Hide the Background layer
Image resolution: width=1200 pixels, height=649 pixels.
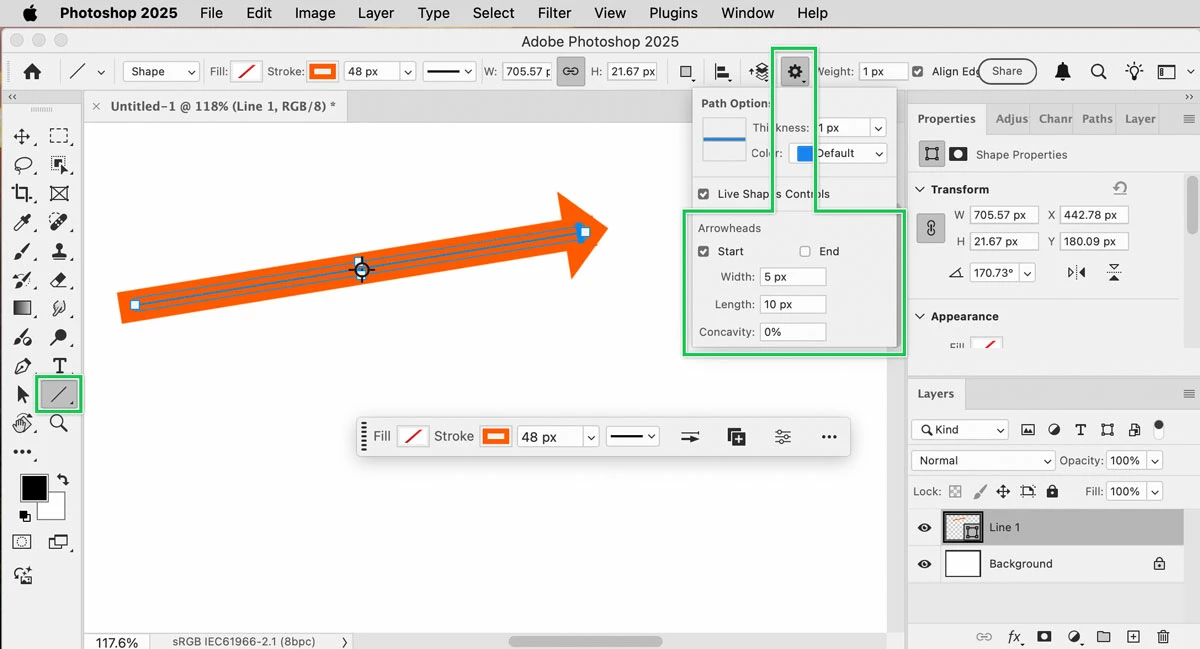click(924, 564)
